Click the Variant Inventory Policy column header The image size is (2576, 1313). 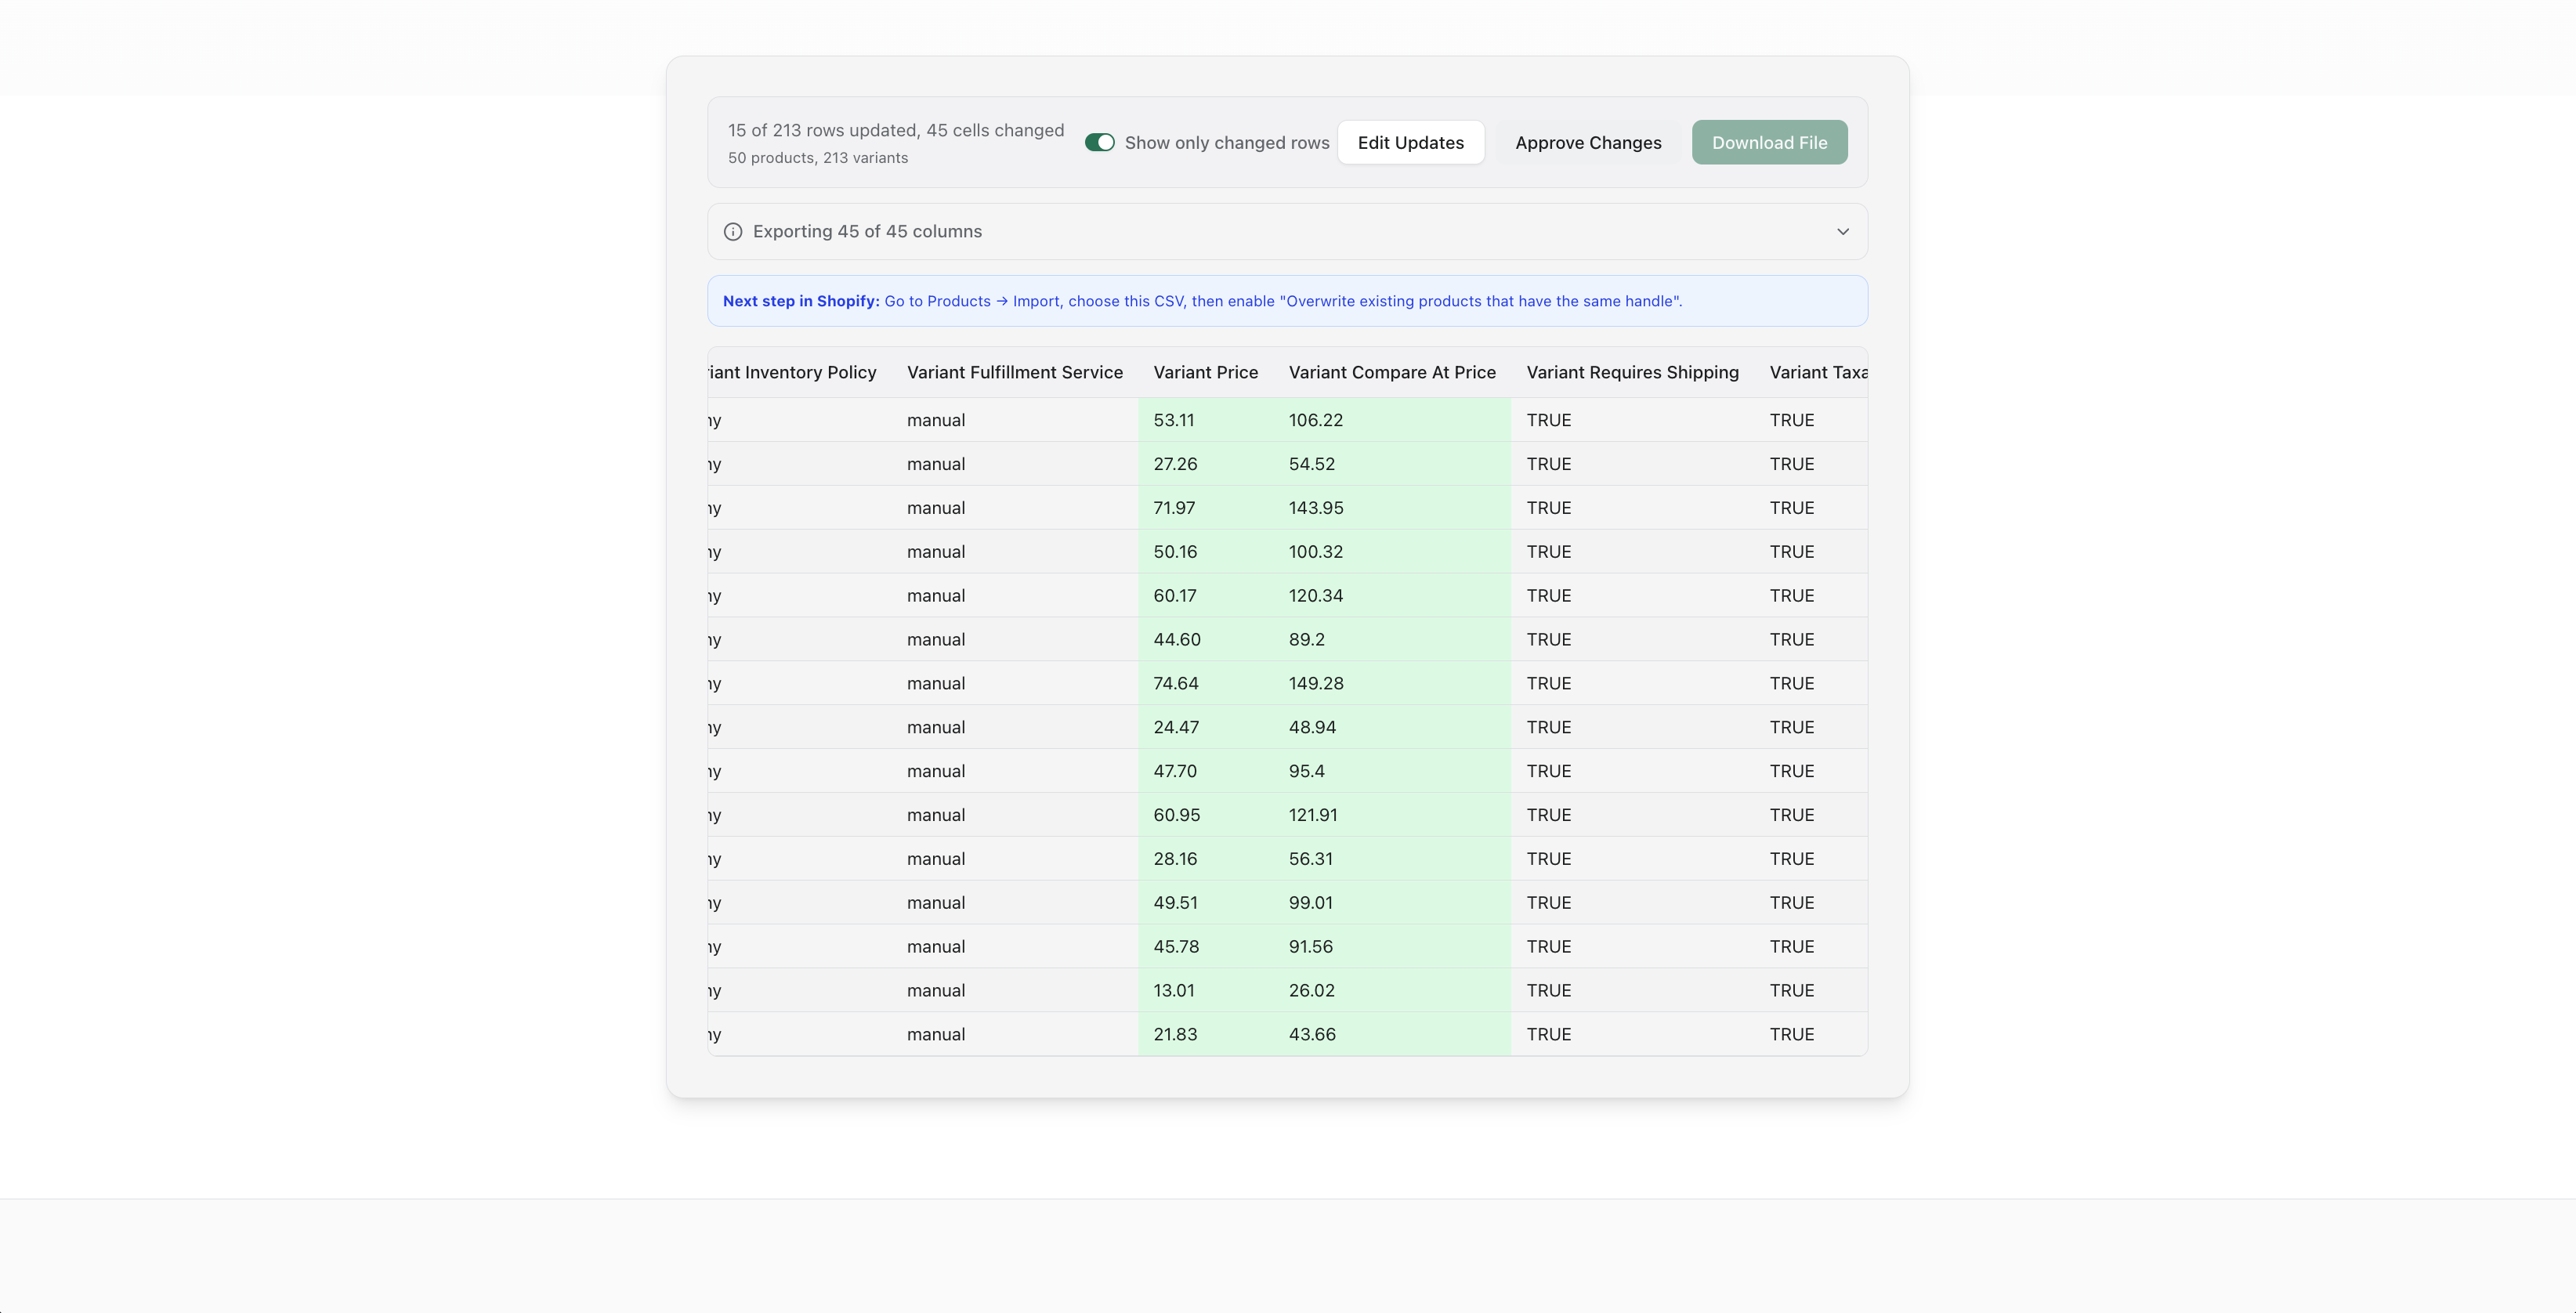point(789,371)
